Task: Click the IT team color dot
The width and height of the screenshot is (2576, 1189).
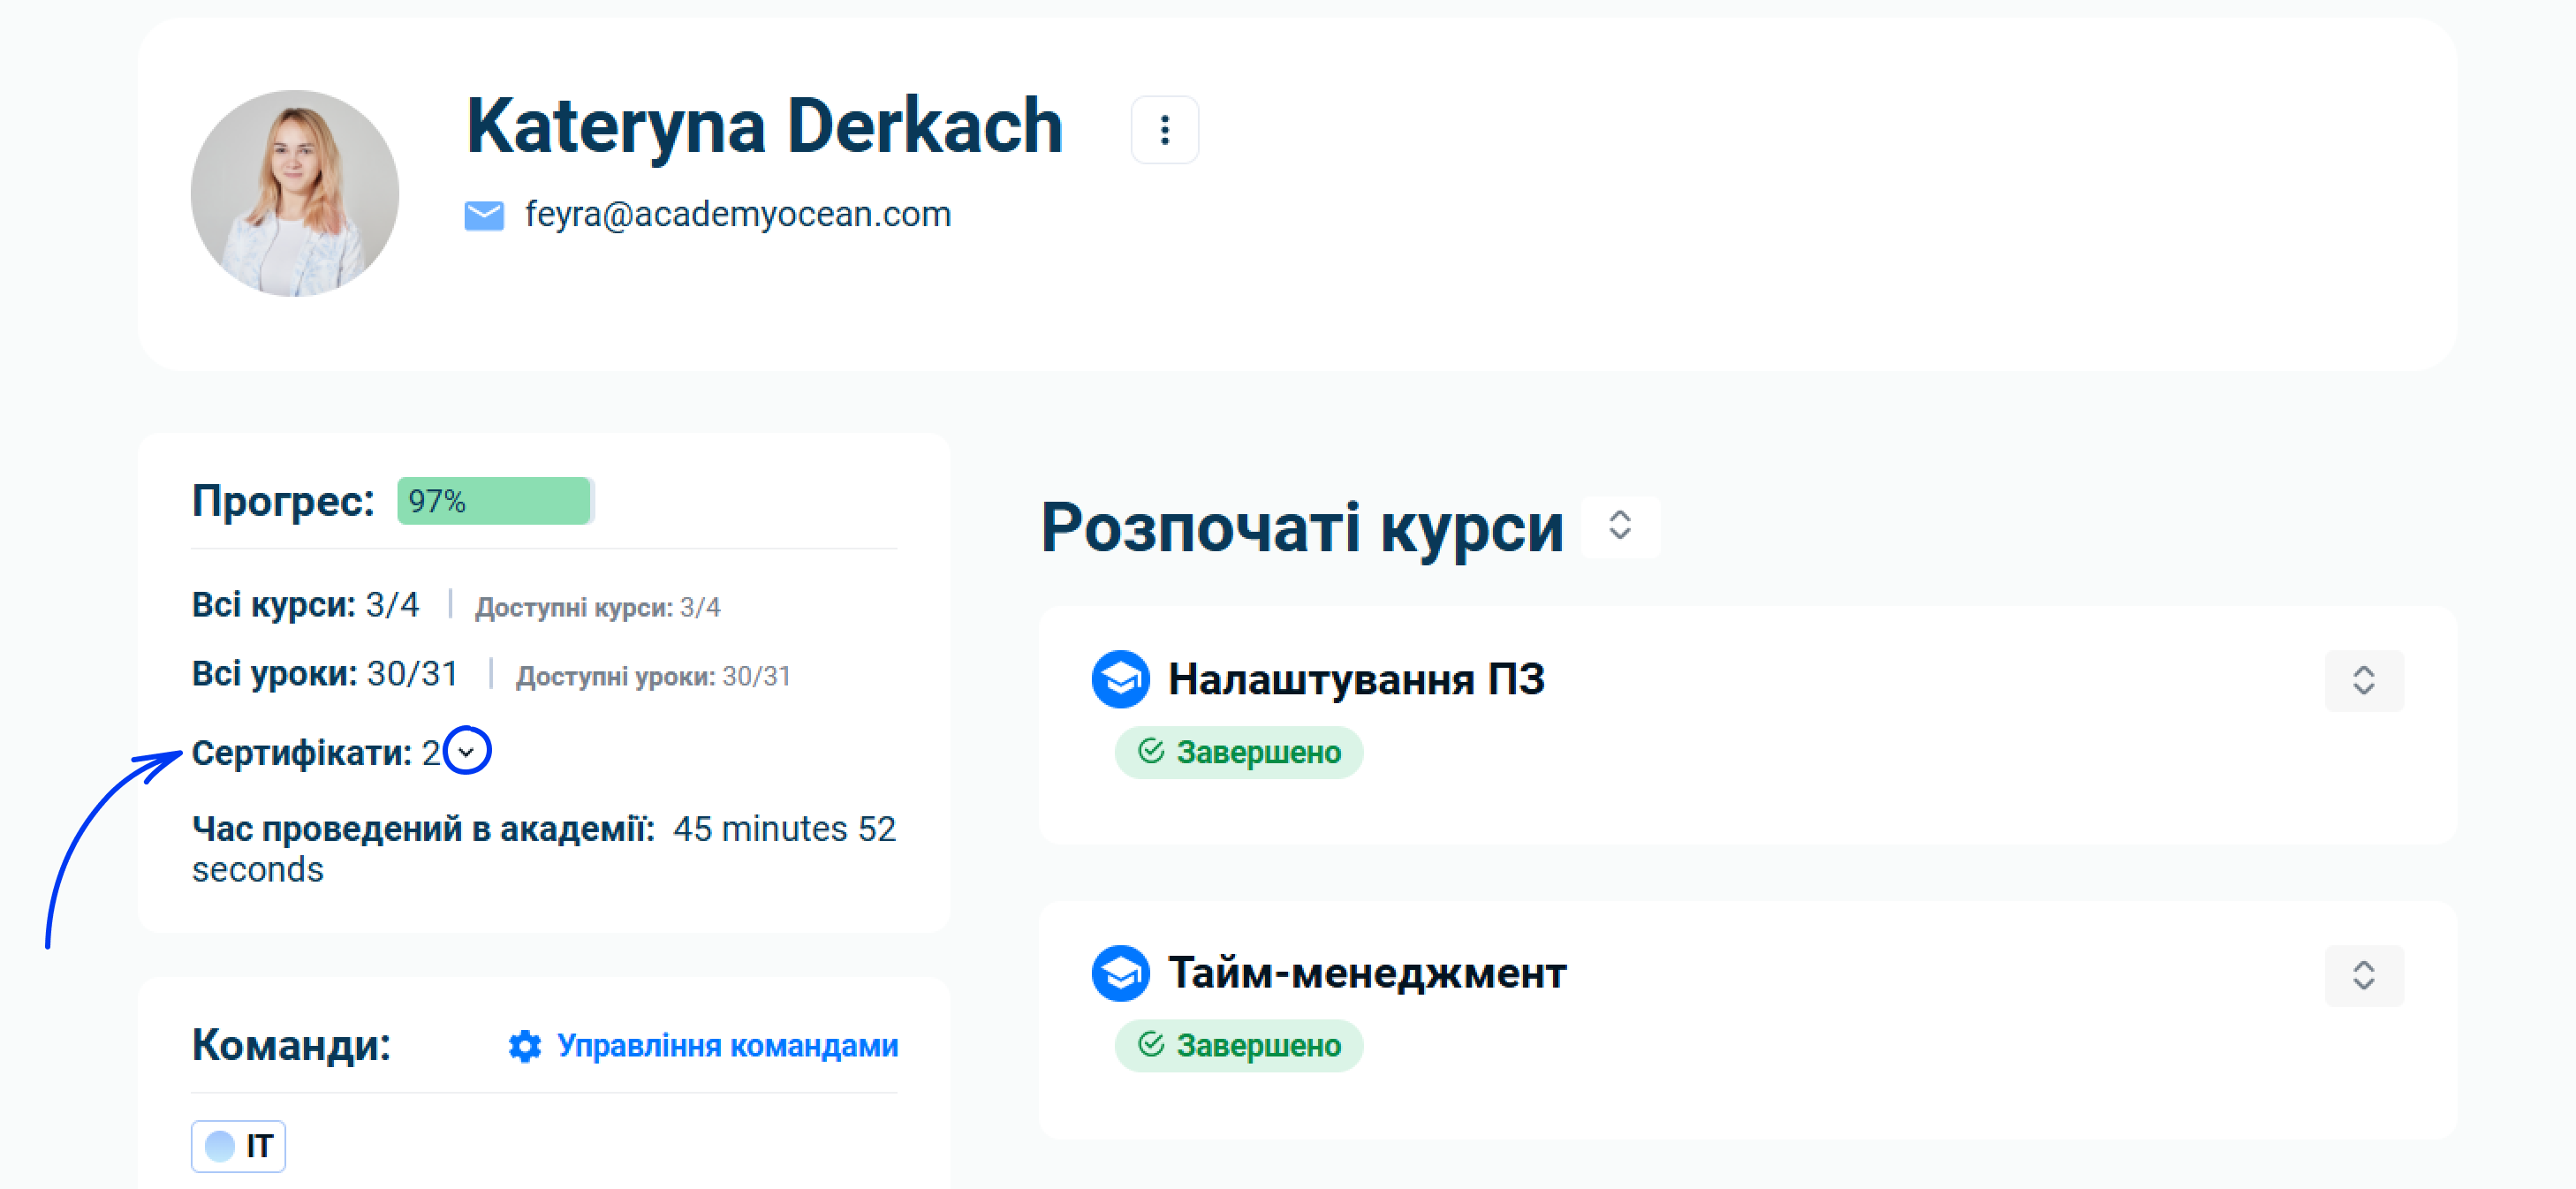Action: pos(219,1146)
